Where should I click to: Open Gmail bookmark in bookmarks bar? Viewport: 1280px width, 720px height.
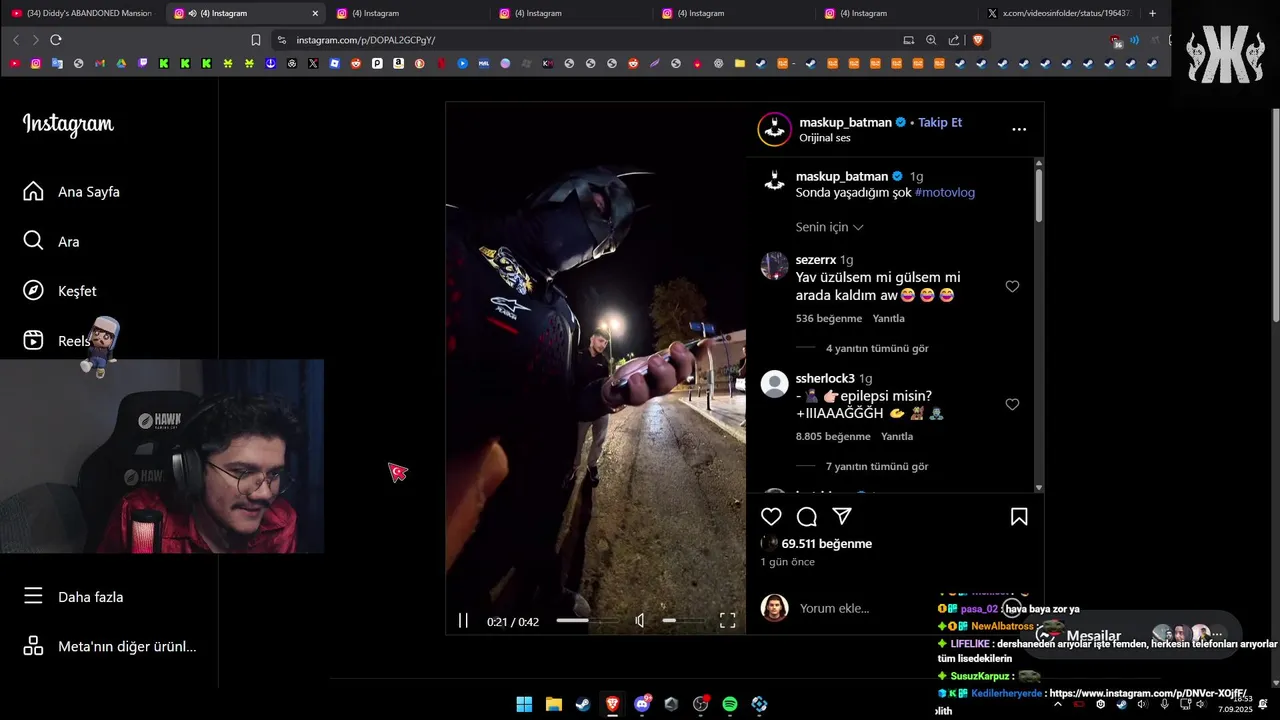coord(100,63)
